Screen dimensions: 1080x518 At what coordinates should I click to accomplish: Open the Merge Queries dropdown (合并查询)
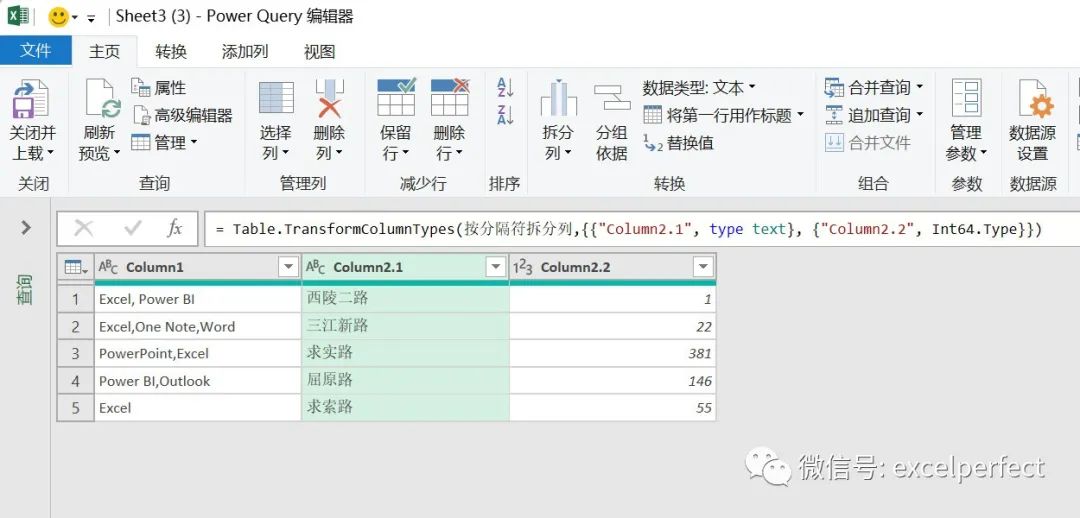873,87
